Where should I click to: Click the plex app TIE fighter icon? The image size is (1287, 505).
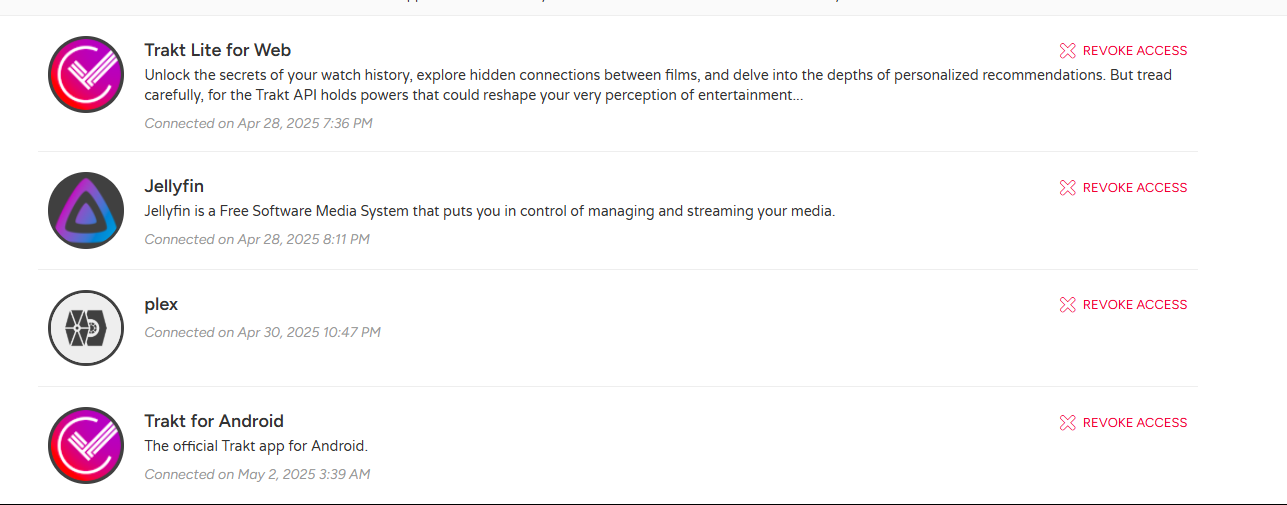(x=86, y=328)
